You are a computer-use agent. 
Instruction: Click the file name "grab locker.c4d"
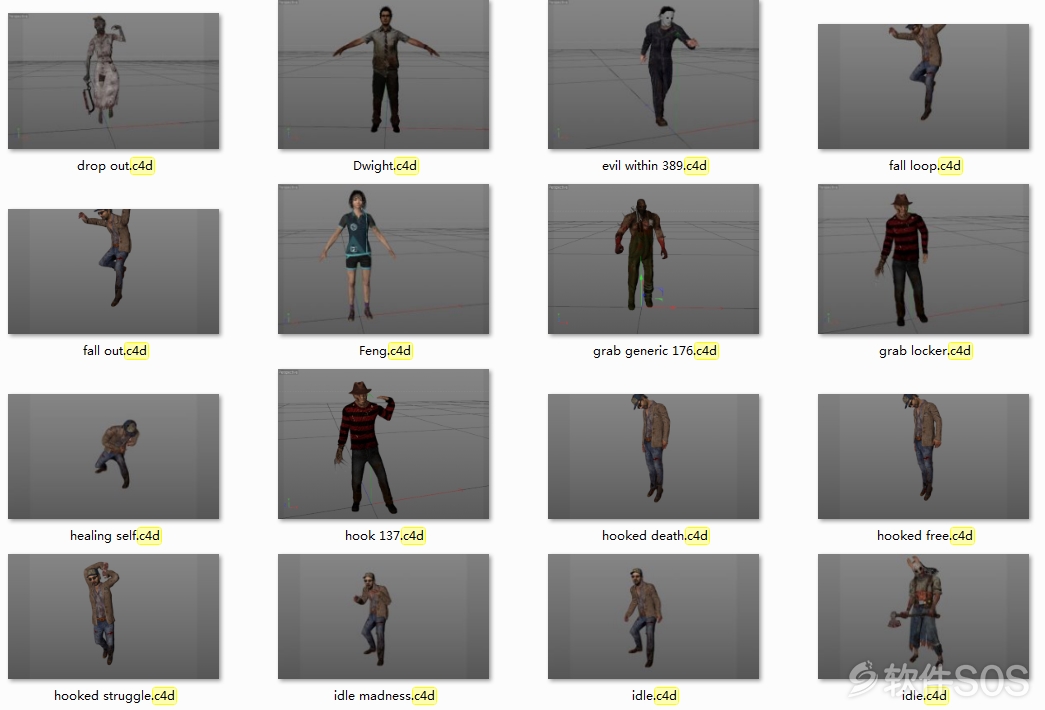(x=924, y=350)
